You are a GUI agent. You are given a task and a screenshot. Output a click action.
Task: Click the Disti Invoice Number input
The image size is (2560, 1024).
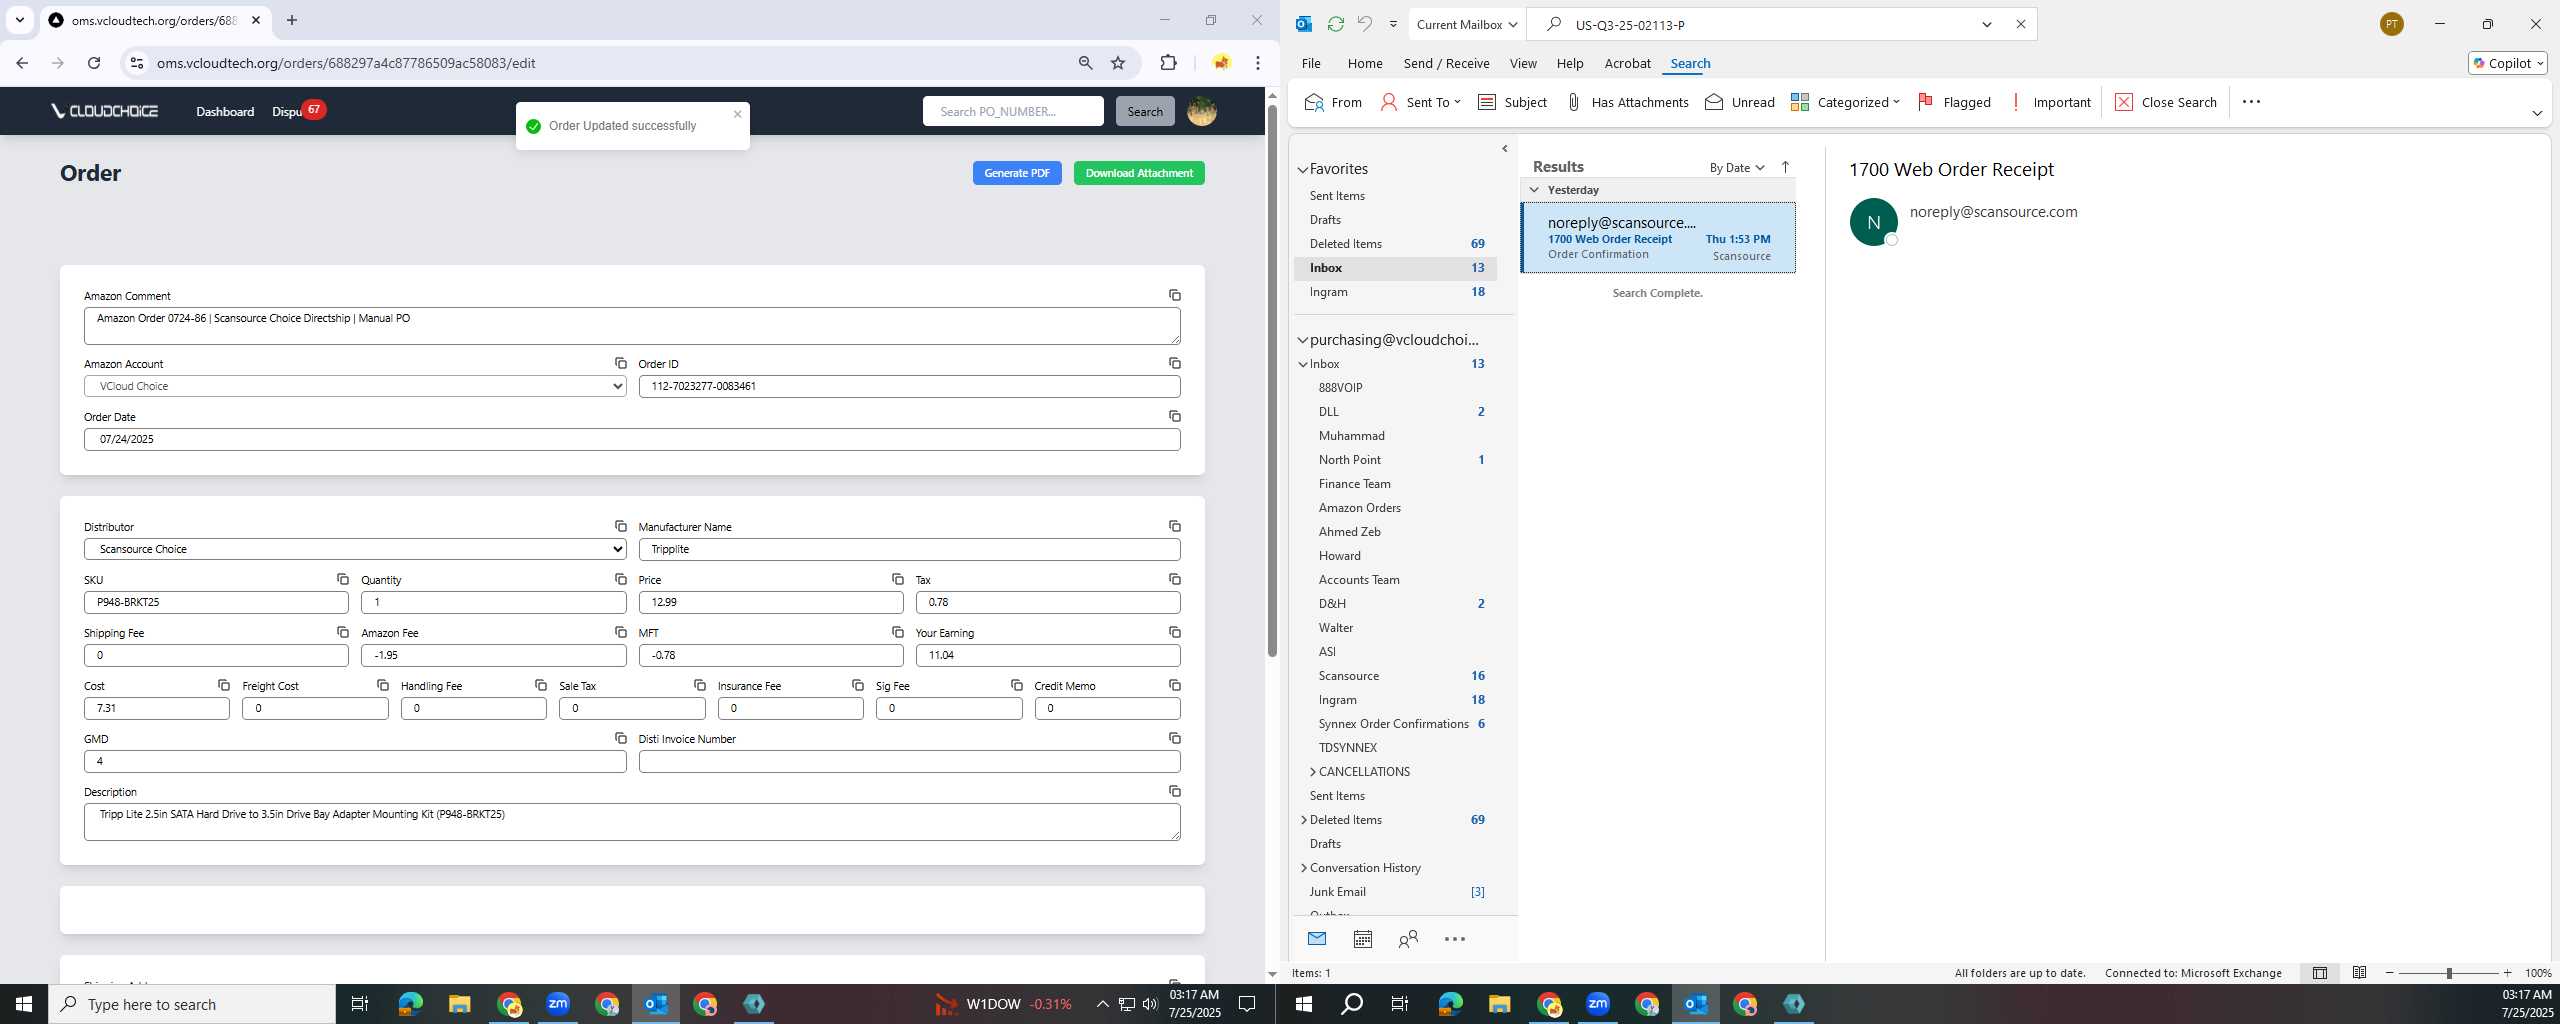click(909, 761)
